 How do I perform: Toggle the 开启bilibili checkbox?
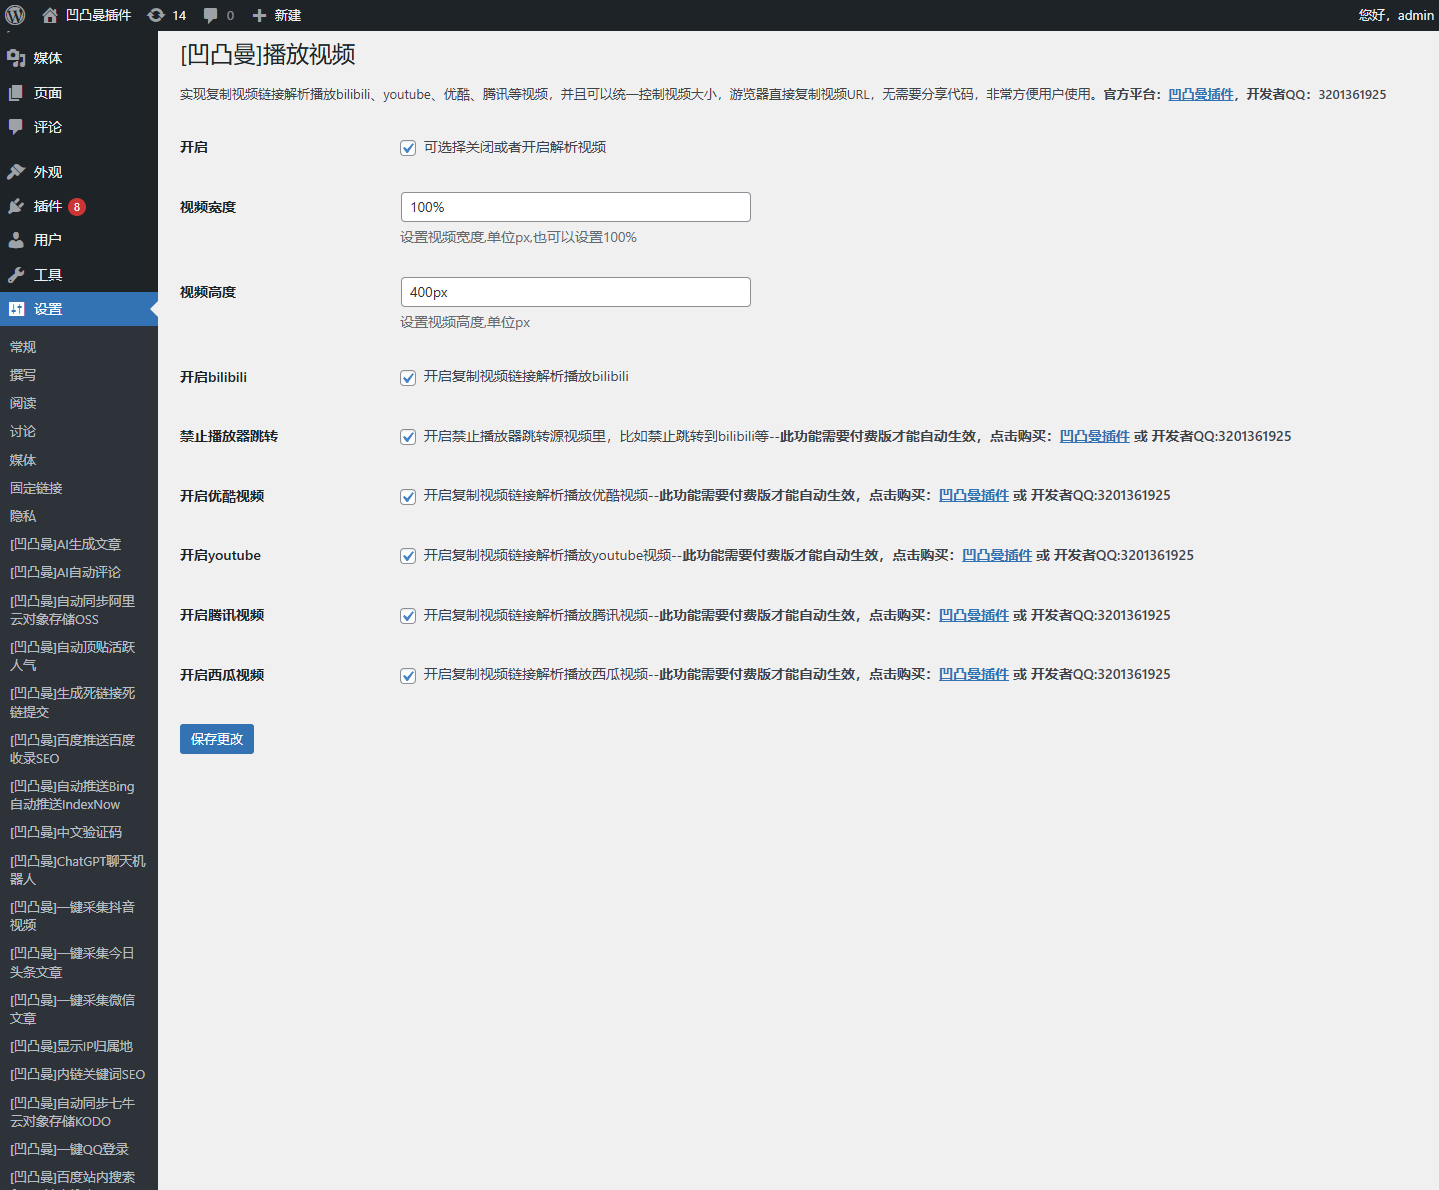point(408,378)
